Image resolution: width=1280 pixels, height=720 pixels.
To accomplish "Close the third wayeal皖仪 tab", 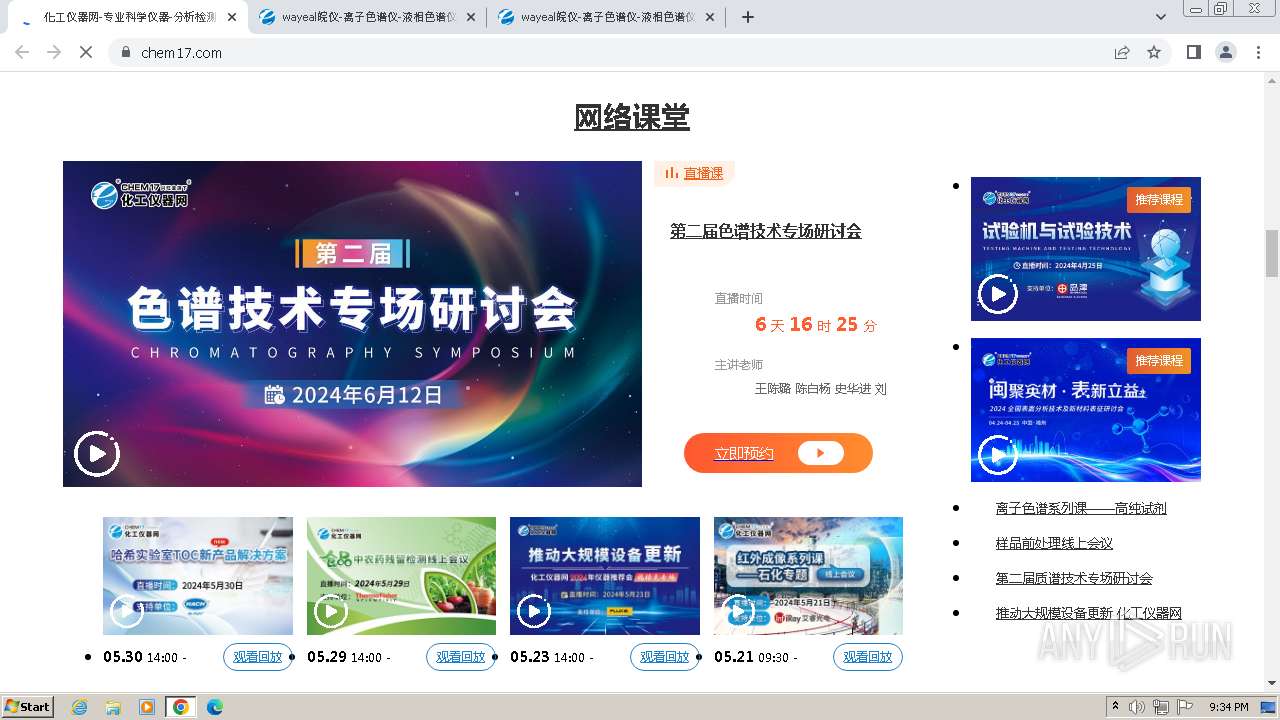I will (x=710, y=17).
